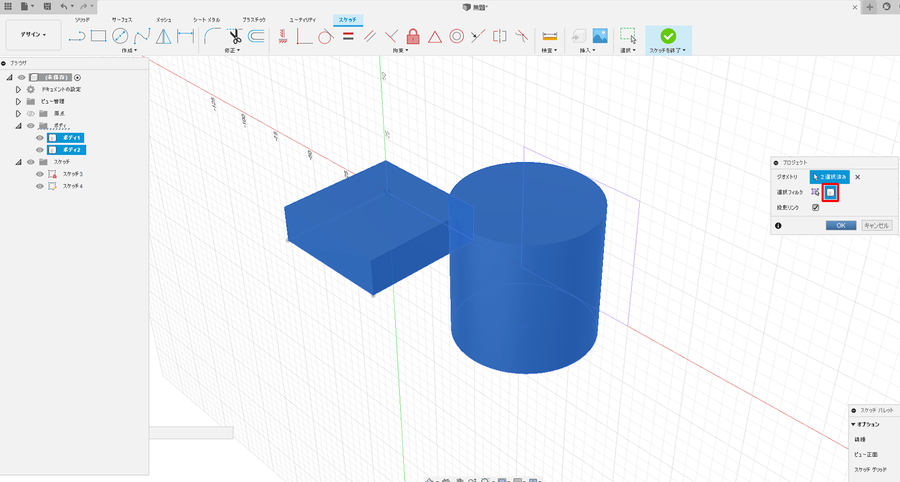This screenshot has height=482, width=900.
Task: Apply the Collinear constraint
Action: [478, 36]
